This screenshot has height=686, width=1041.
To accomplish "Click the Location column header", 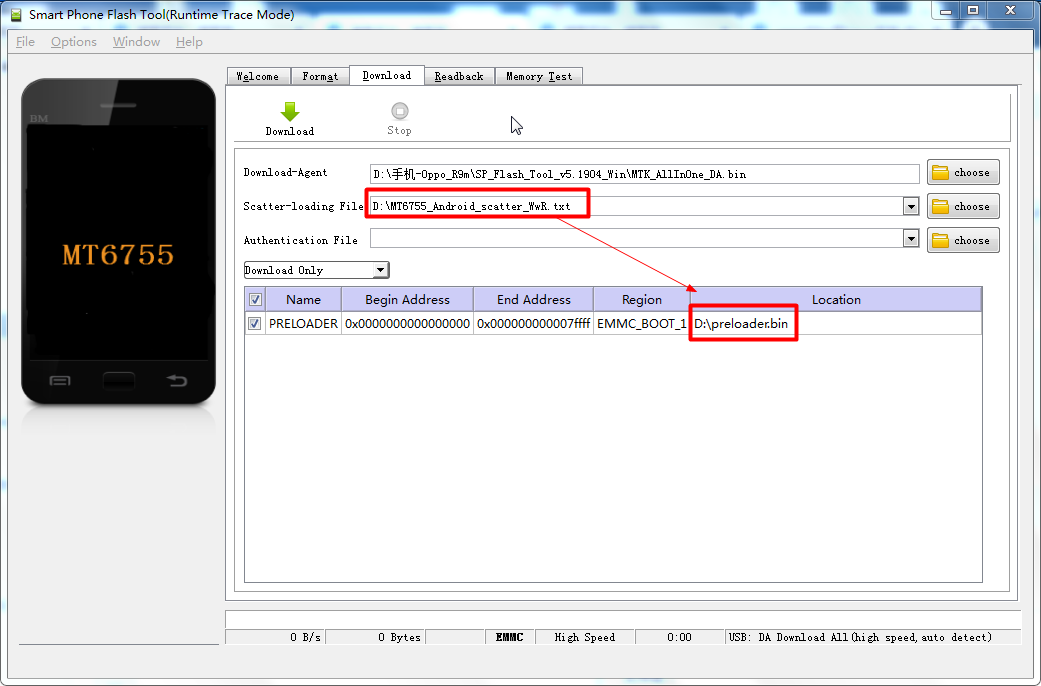I will (x=836, y=300).
